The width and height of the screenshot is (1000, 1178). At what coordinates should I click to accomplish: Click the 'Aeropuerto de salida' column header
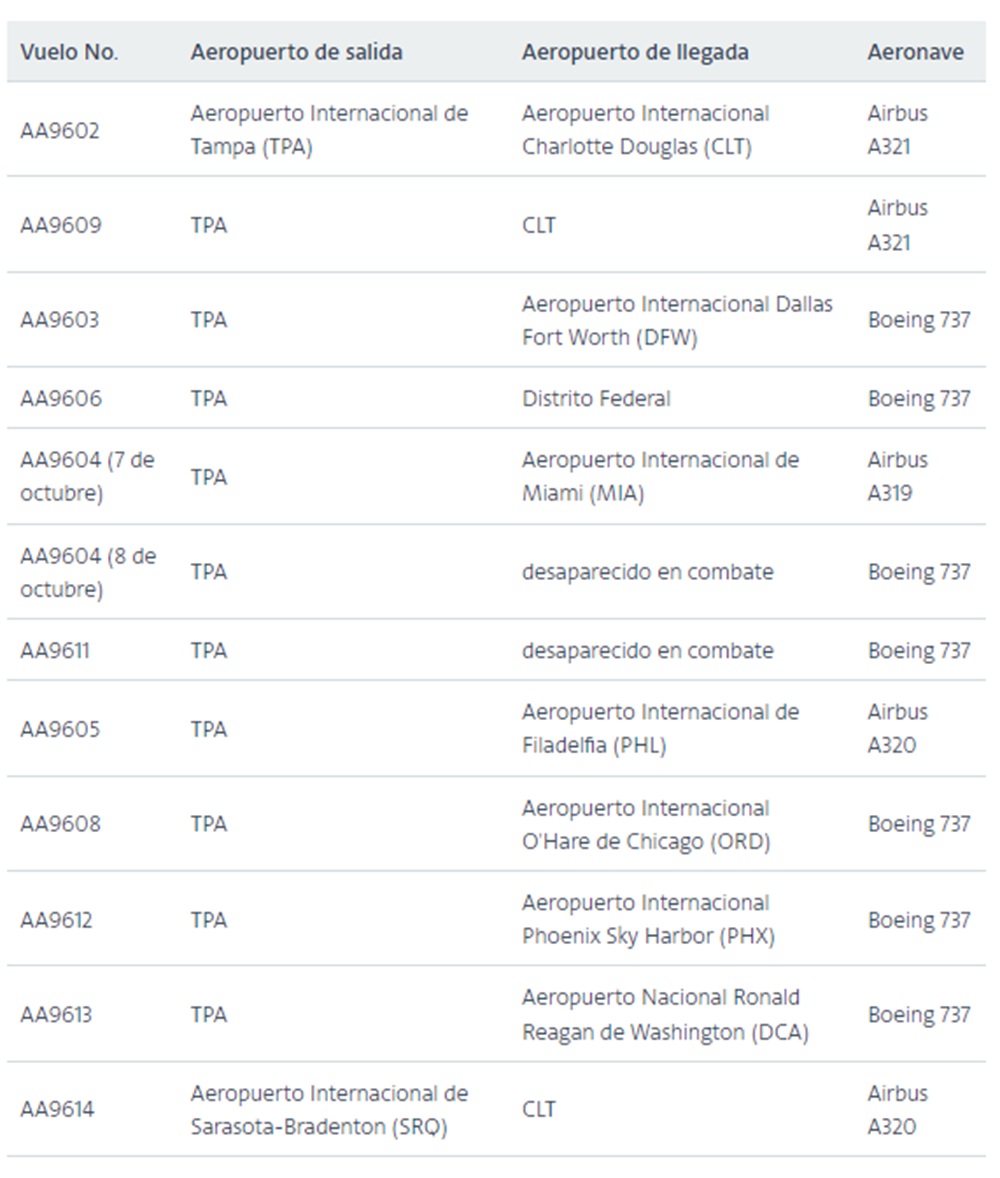(x=296, y=52)
